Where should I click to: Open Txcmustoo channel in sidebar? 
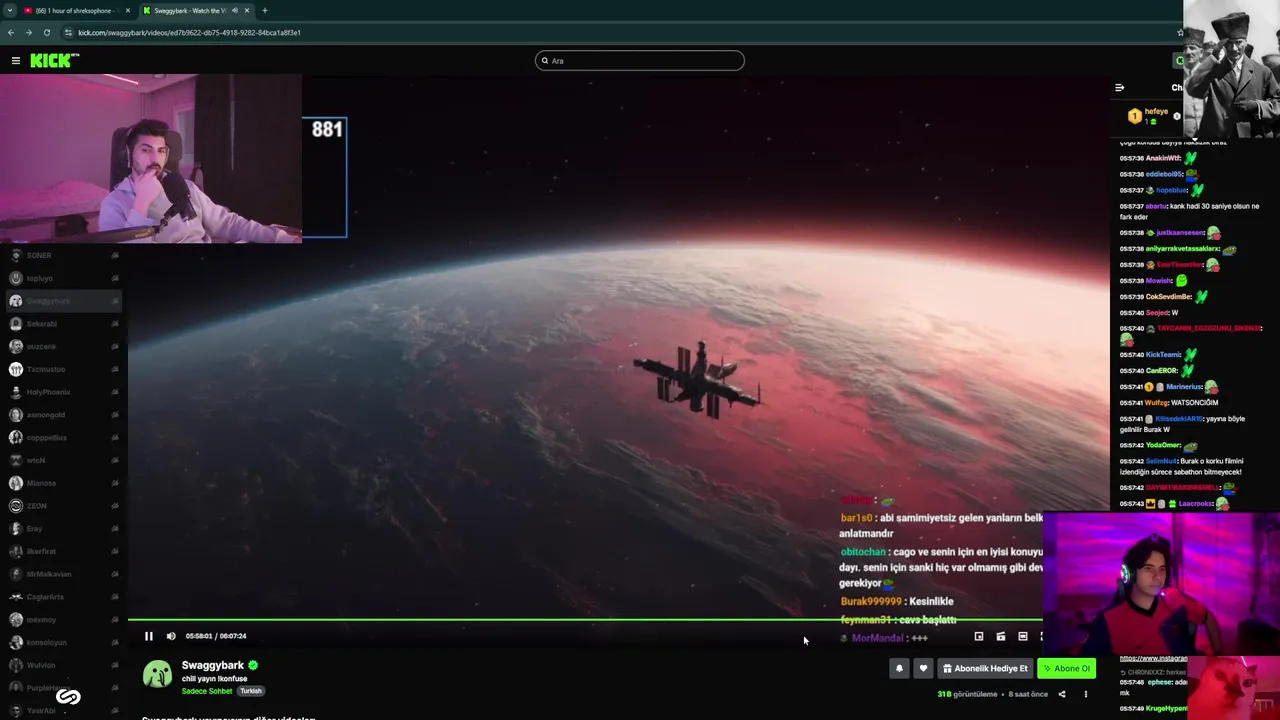pos(63,369)
